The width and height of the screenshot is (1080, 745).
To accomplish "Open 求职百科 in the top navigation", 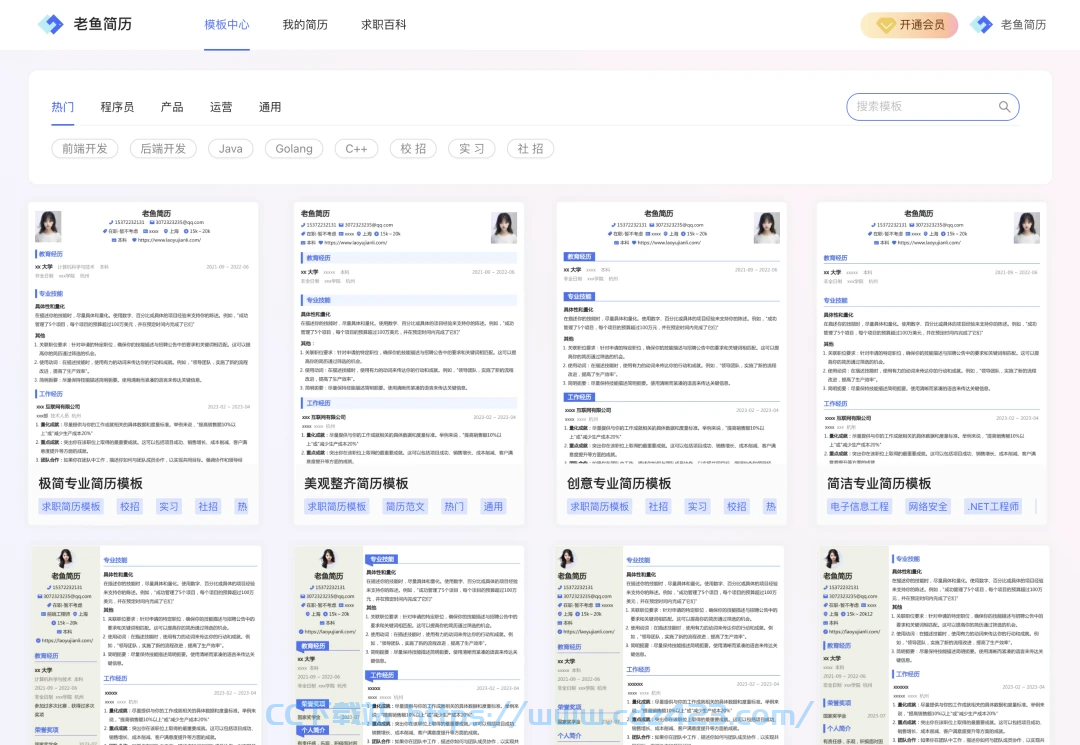I will click(x=384, y=25).
